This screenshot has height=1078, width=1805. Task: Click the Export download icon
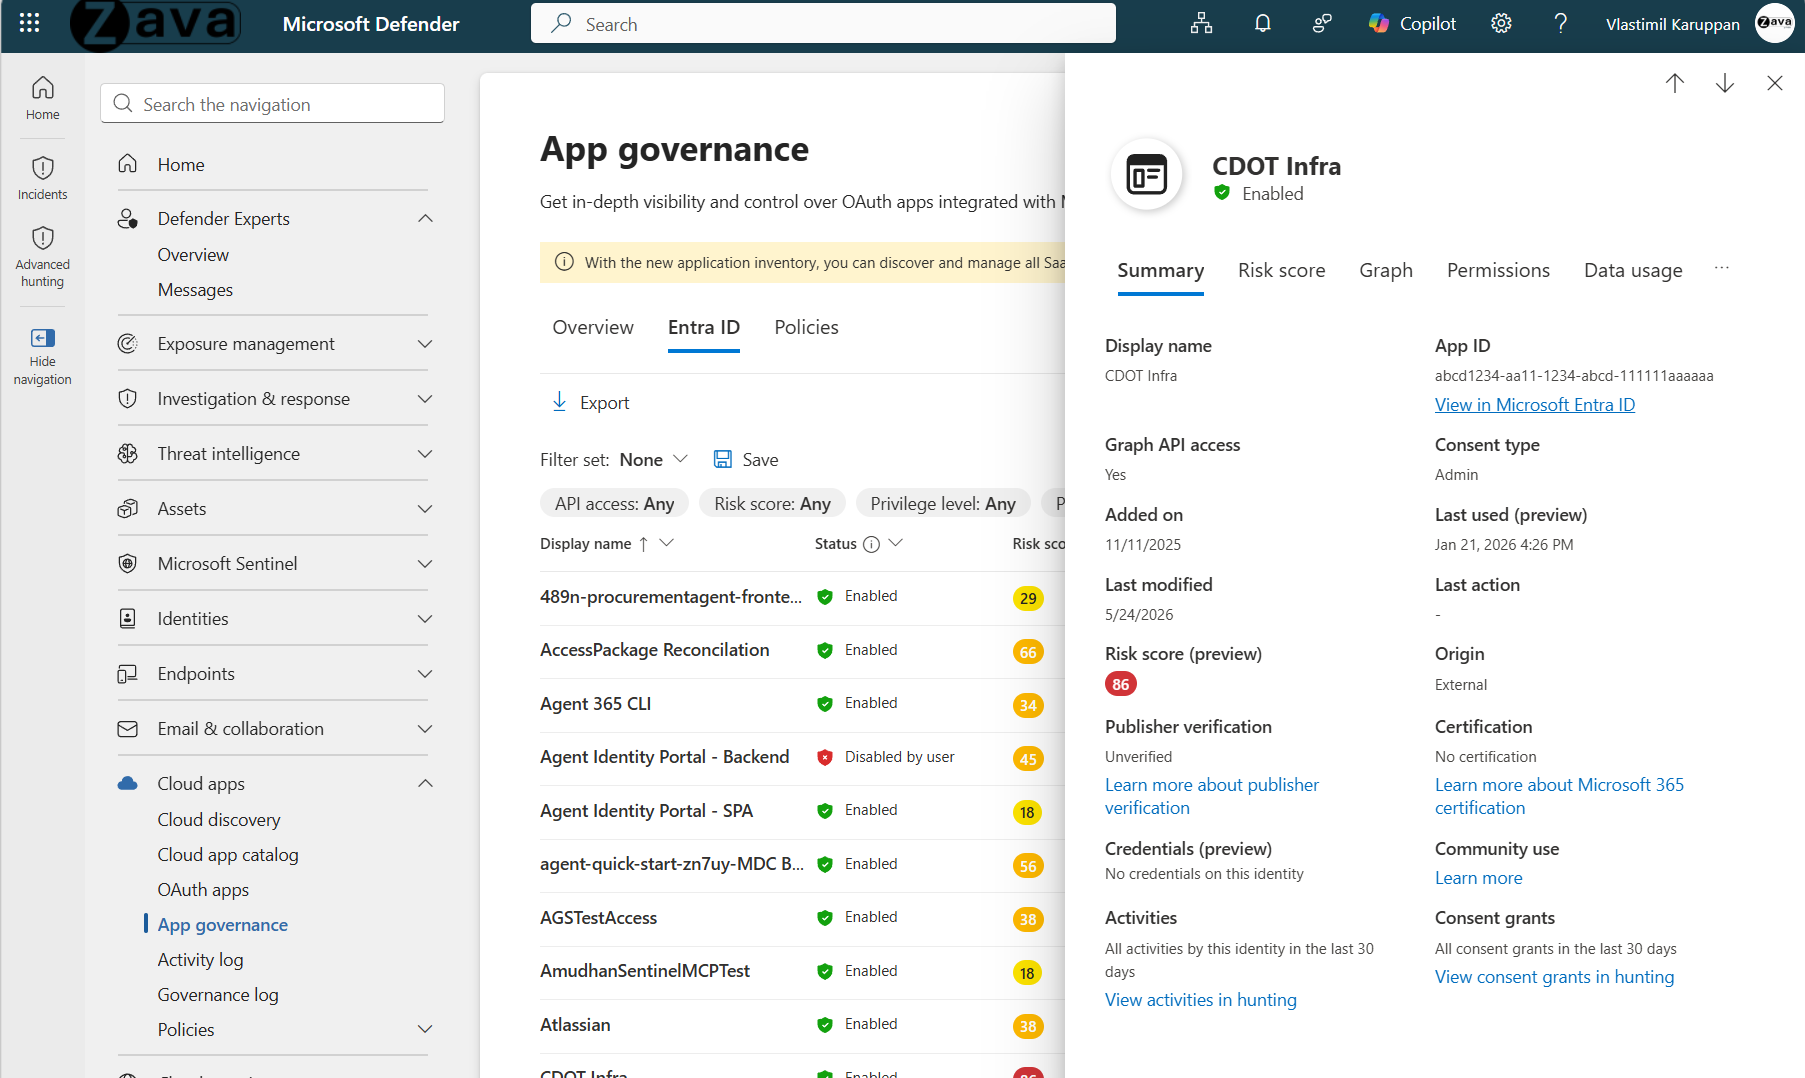tap(559, 402)
